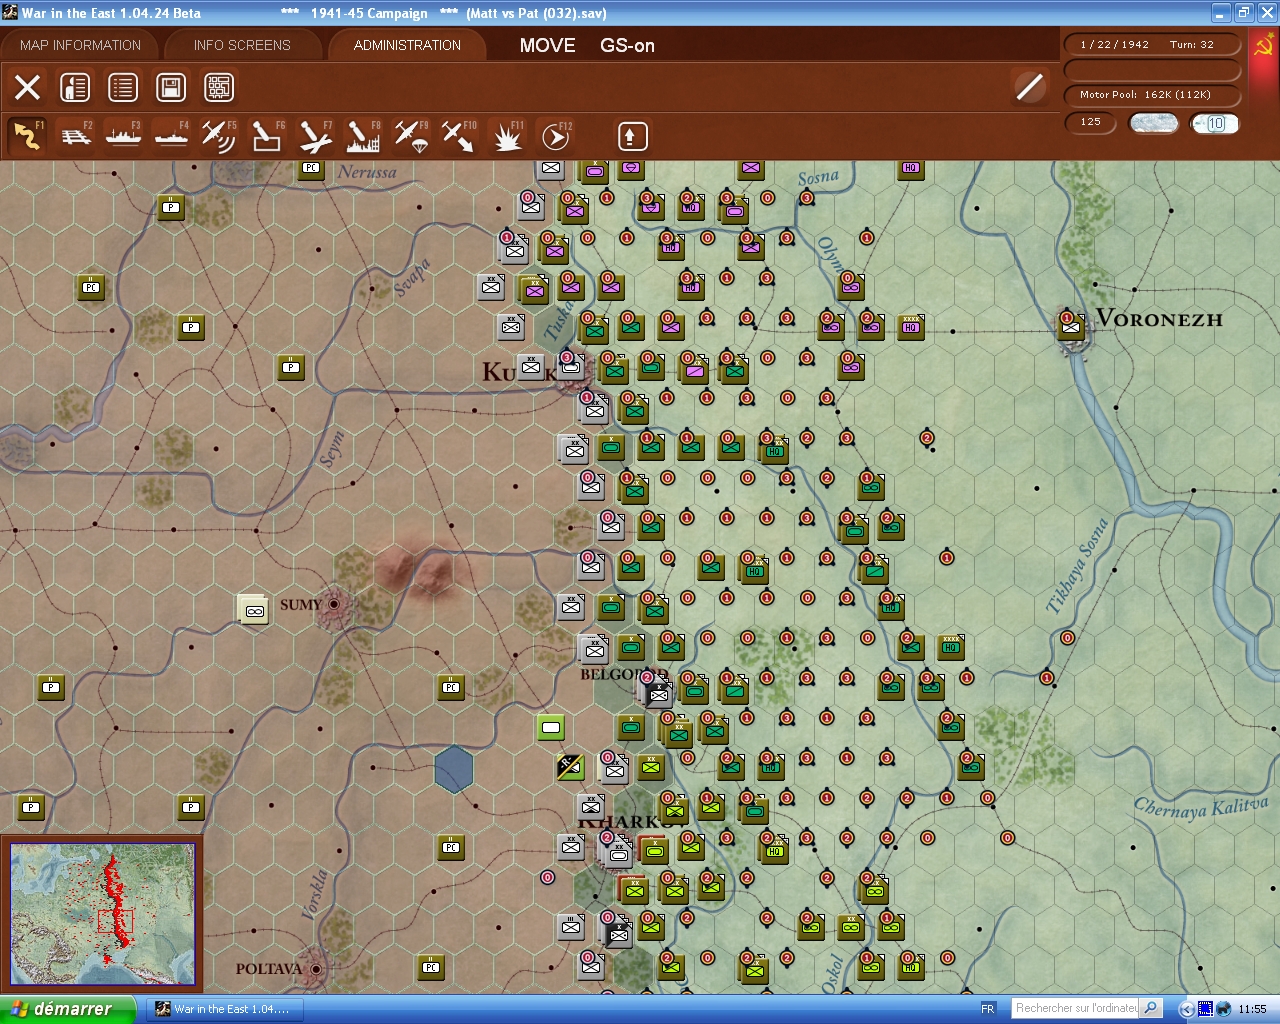
Task: Choose the F3 naval transport ship icon
Action: (124, 136)
